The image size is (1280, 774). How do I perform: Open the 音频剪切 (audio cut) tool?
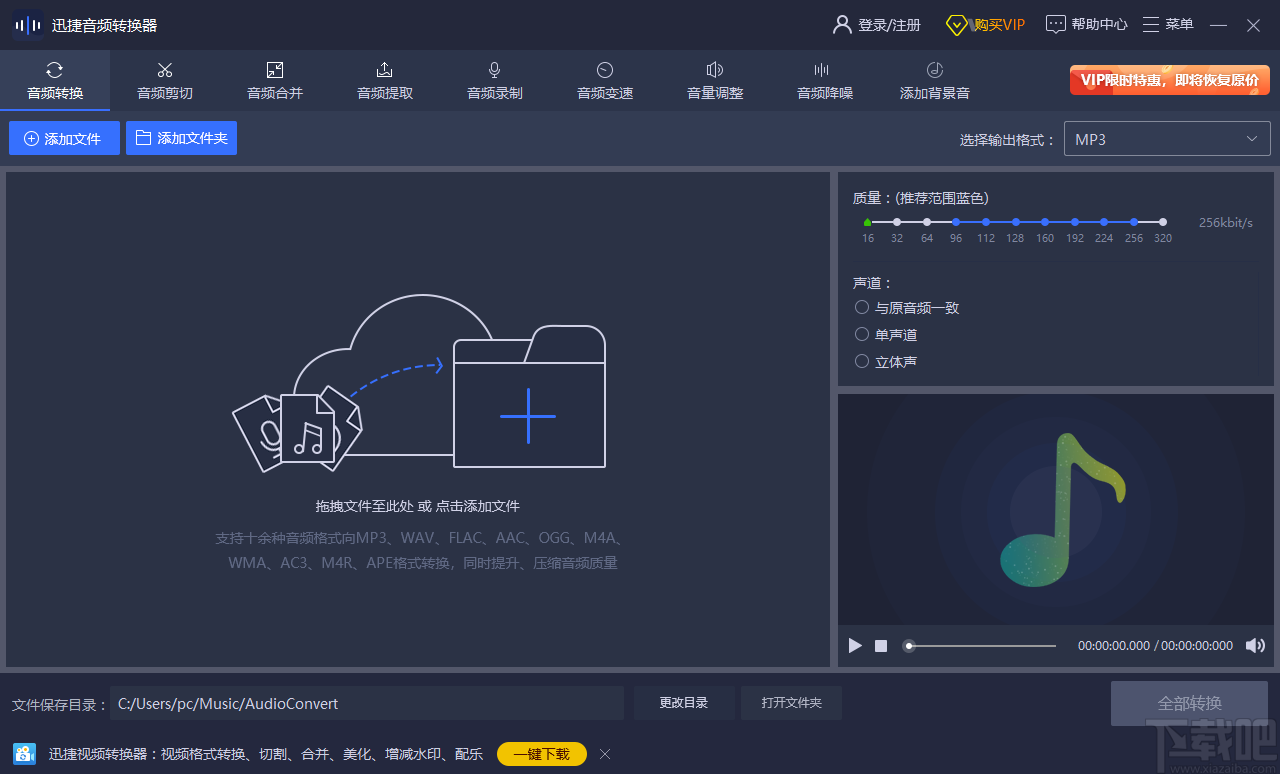(x=164, y=80)
